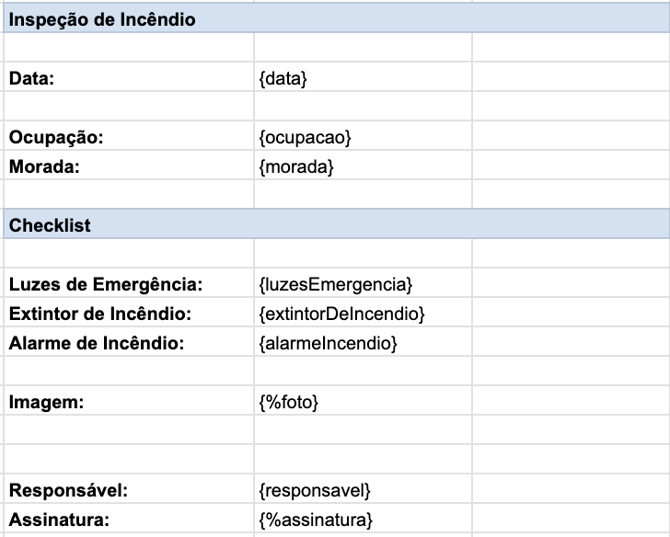This screenshot has height=537, width=670.
Task: Select the {alarmeIncendio} placeholder cell
Action: pos(329,343)
